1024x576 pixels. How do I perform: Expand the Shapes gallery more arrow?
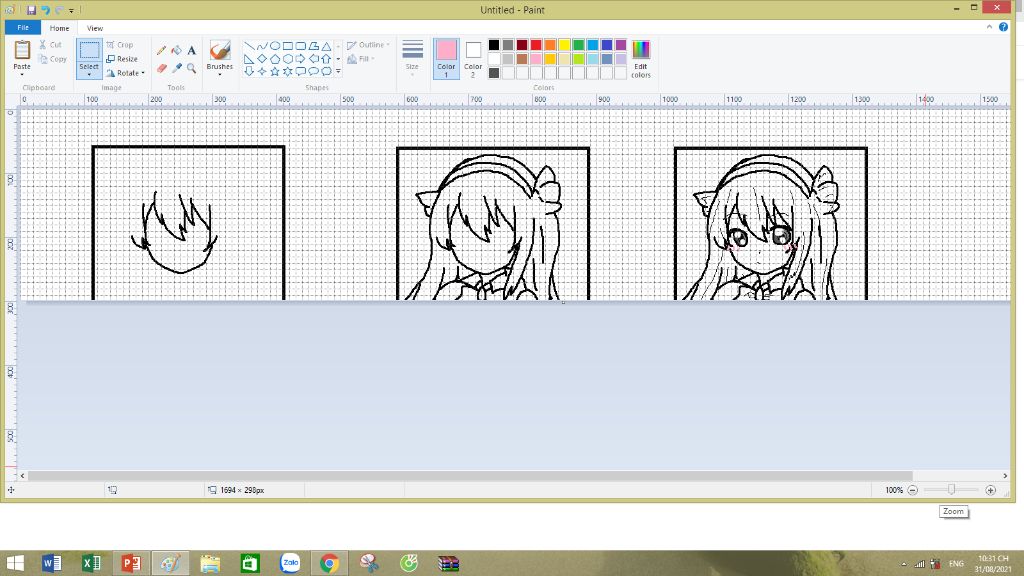pos(338,71)
